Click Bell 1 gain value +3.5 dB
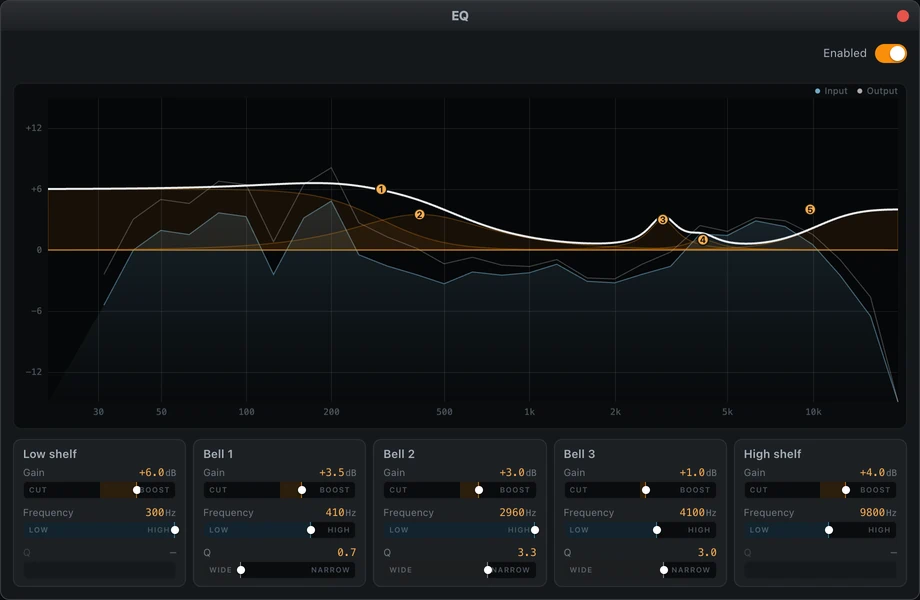 tap(337, 472)
